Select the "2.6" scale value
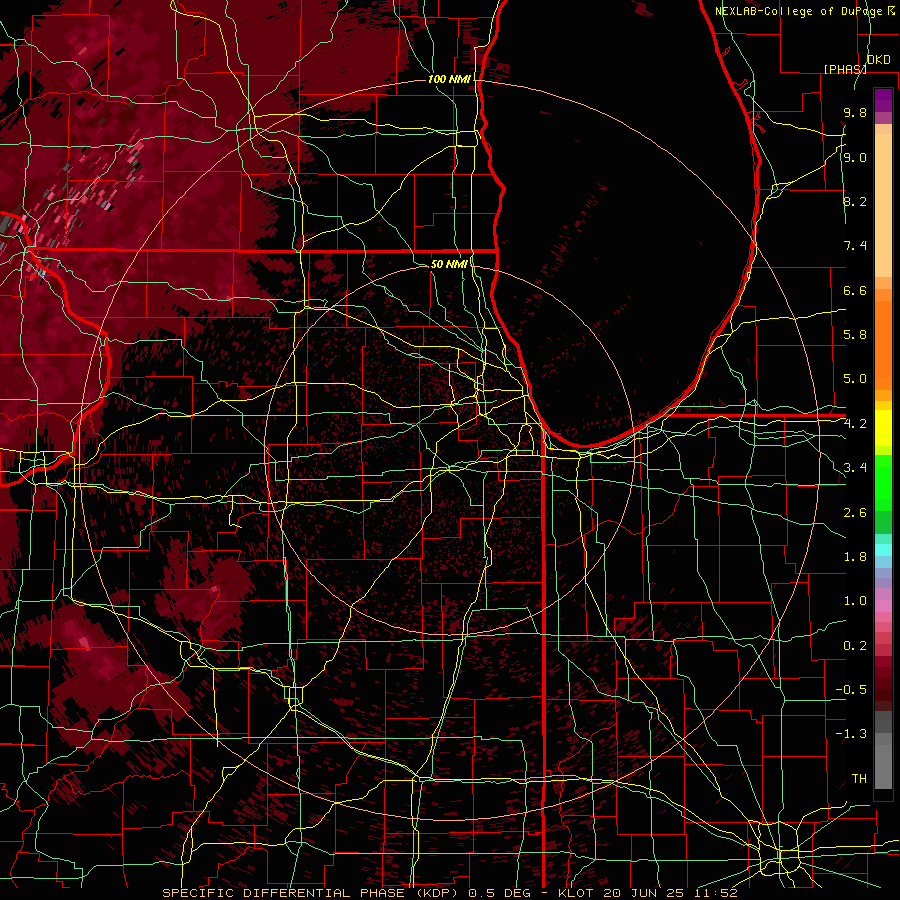900x900 pixels. point(855,513)
